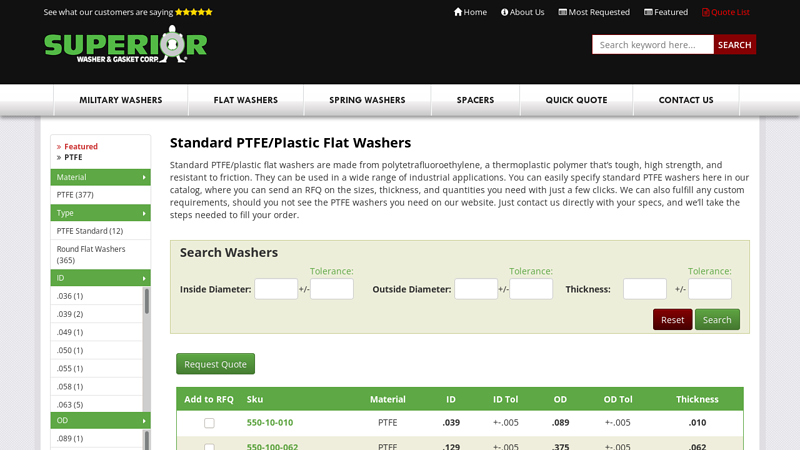
Task: Click the Featured list icon in header
Action: click(x=648, y=12)
